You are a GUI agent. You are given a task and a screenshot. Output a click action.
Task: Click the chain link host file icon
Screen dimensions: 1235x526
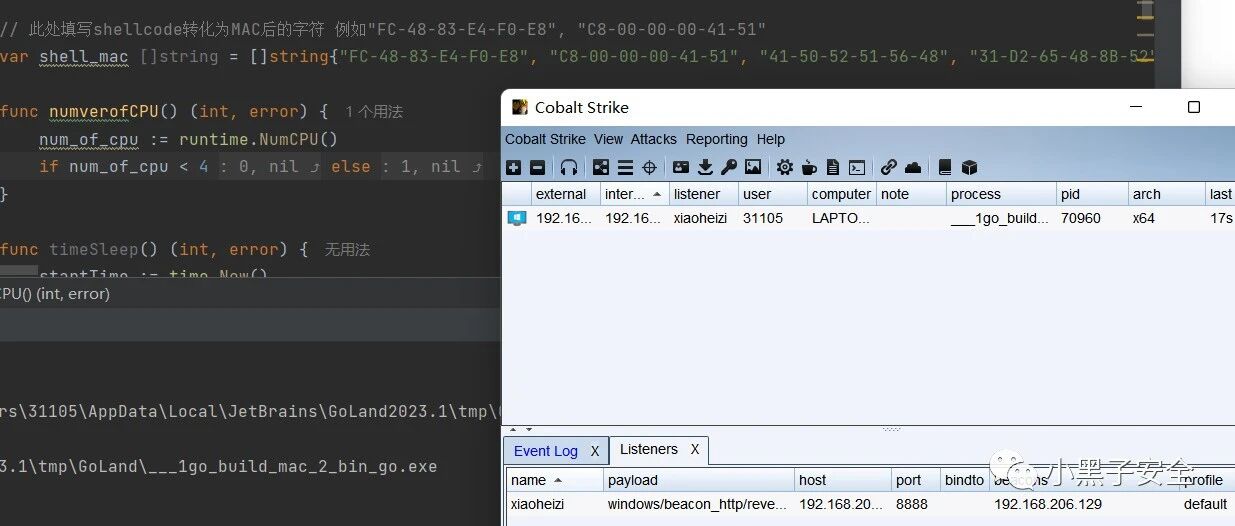pos(889,167)
